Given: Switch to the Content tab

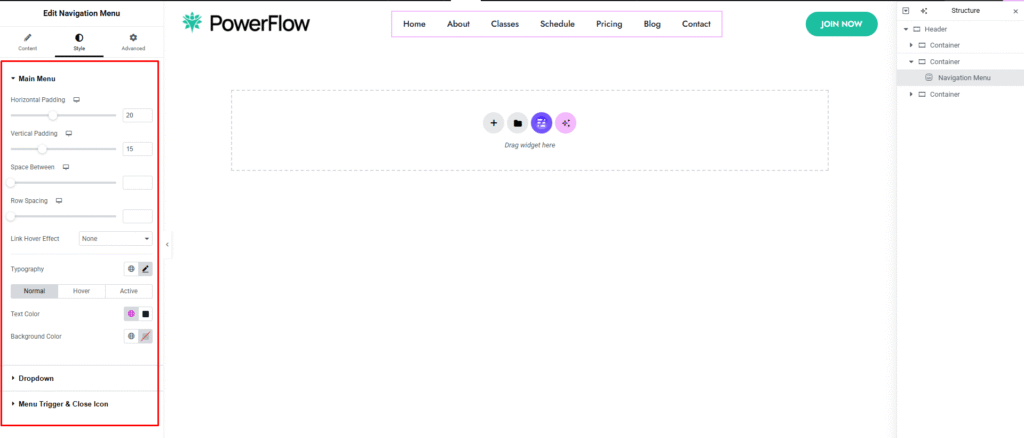Looking at the screenshot, I should pyautogui.click(x=26, y=41).
